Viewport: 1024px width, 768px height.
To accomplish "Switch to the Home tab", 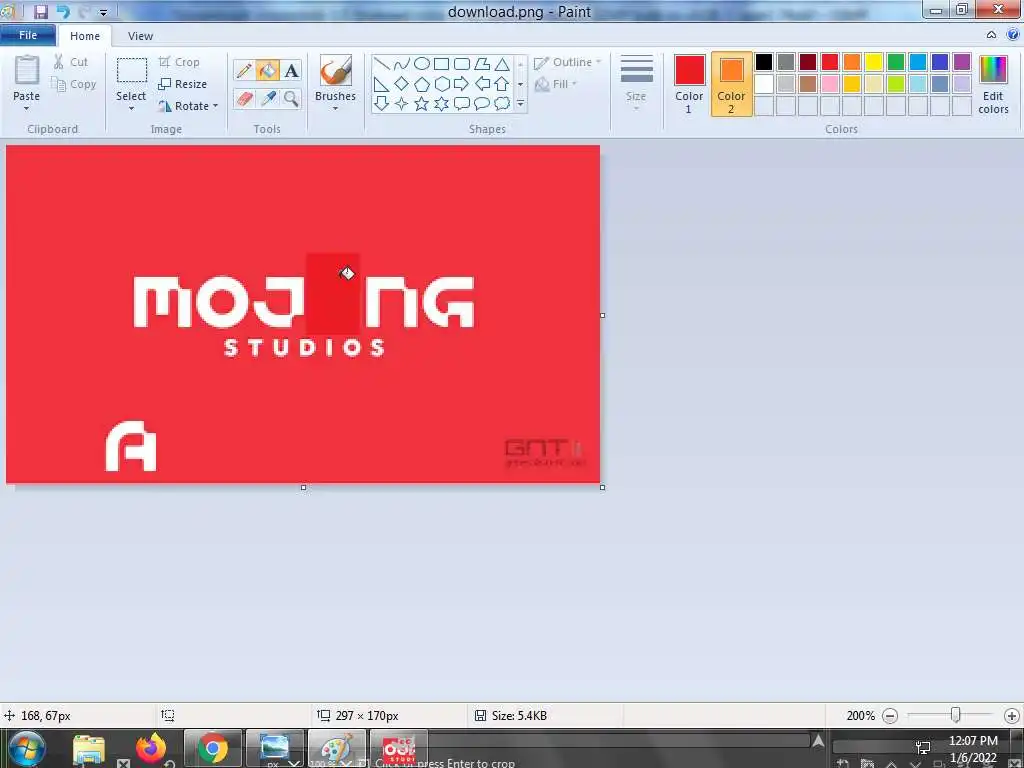I will (85, 36).
